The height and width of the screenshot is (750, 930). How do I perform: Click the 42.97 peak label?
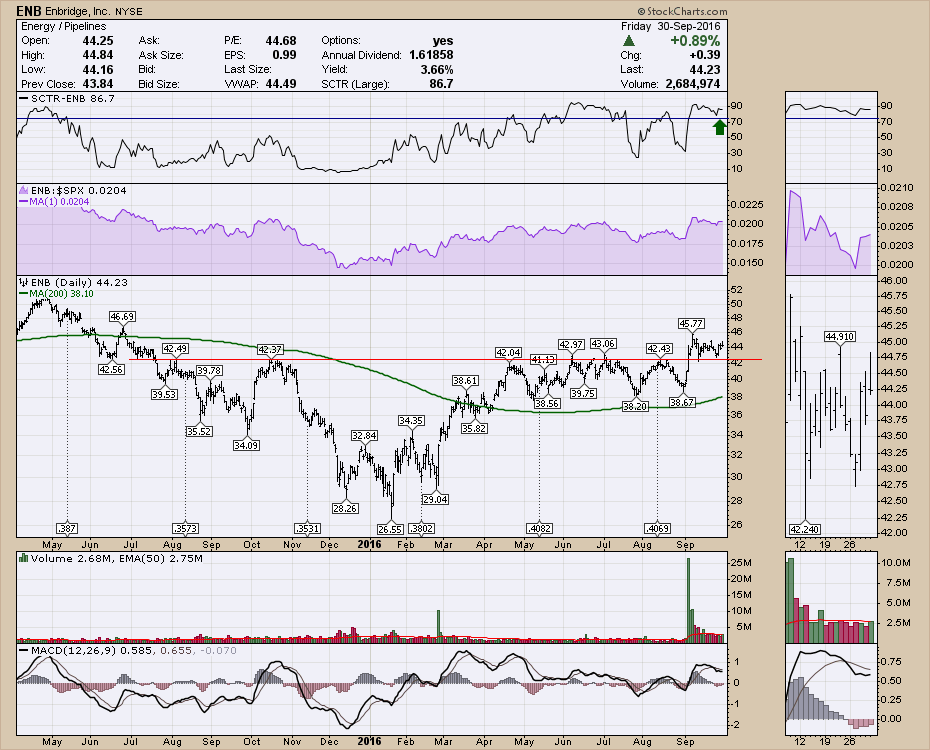pos(571,344)
